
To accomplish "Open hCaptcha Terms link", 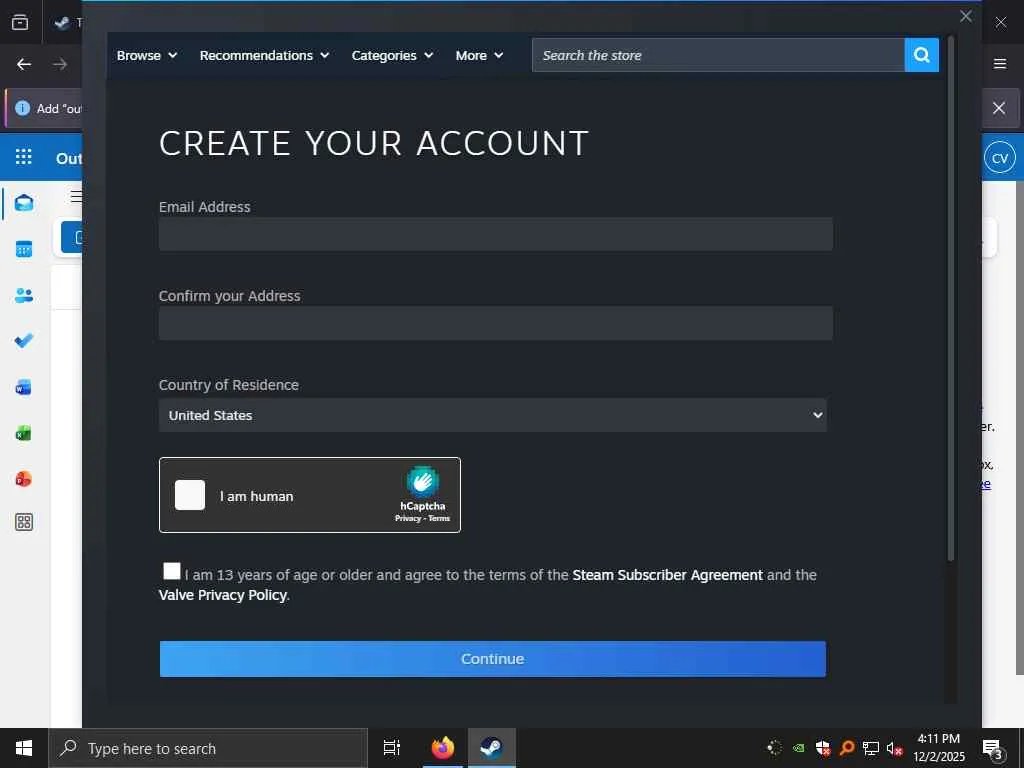I will point(439,519).
